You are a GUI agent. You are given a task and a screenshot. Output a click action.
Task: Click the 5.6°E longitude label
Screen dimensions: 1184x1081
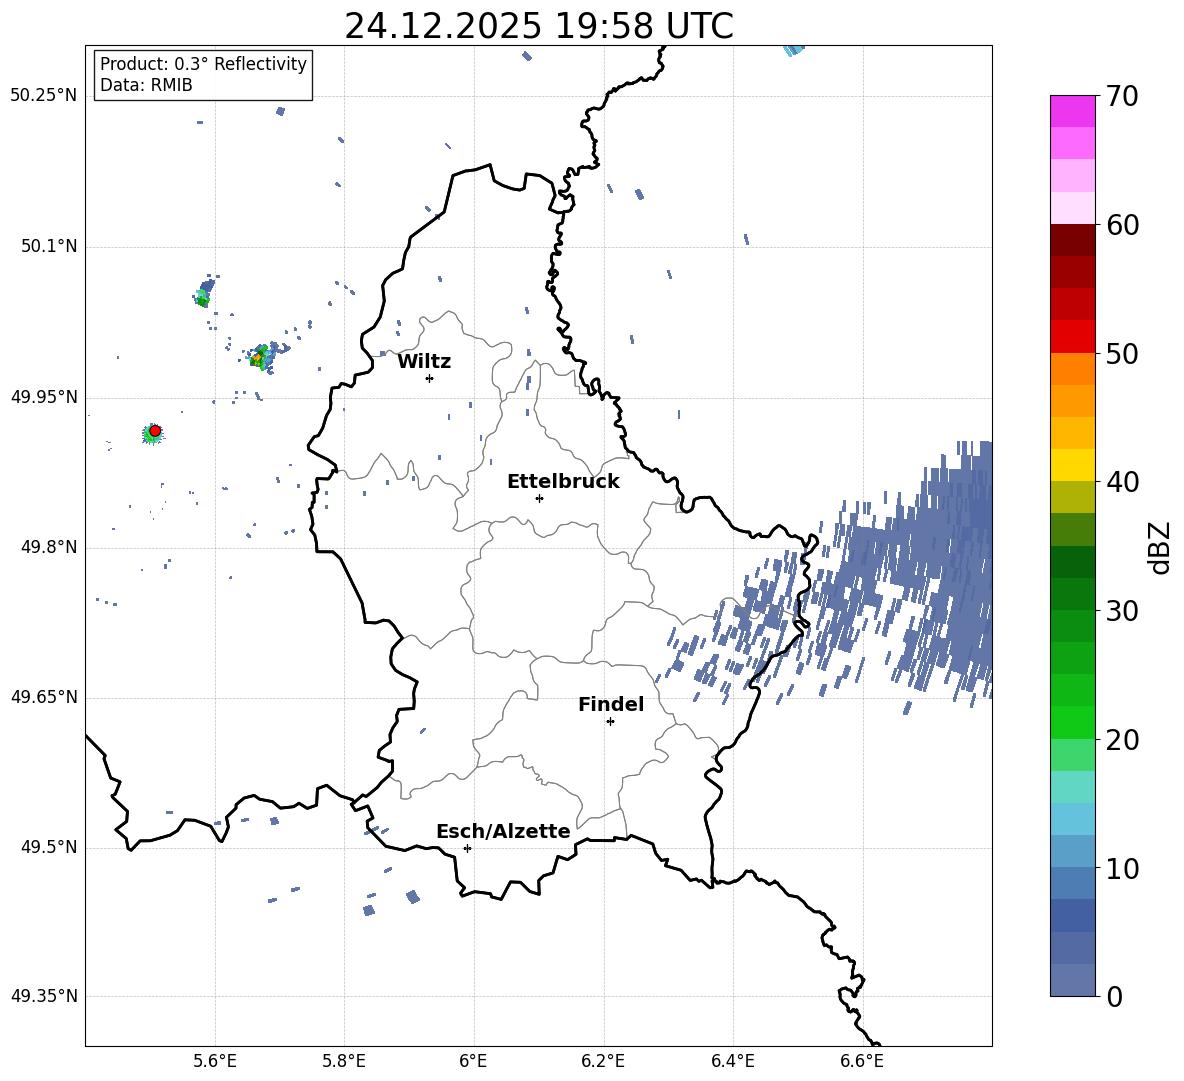(215, 1061)
